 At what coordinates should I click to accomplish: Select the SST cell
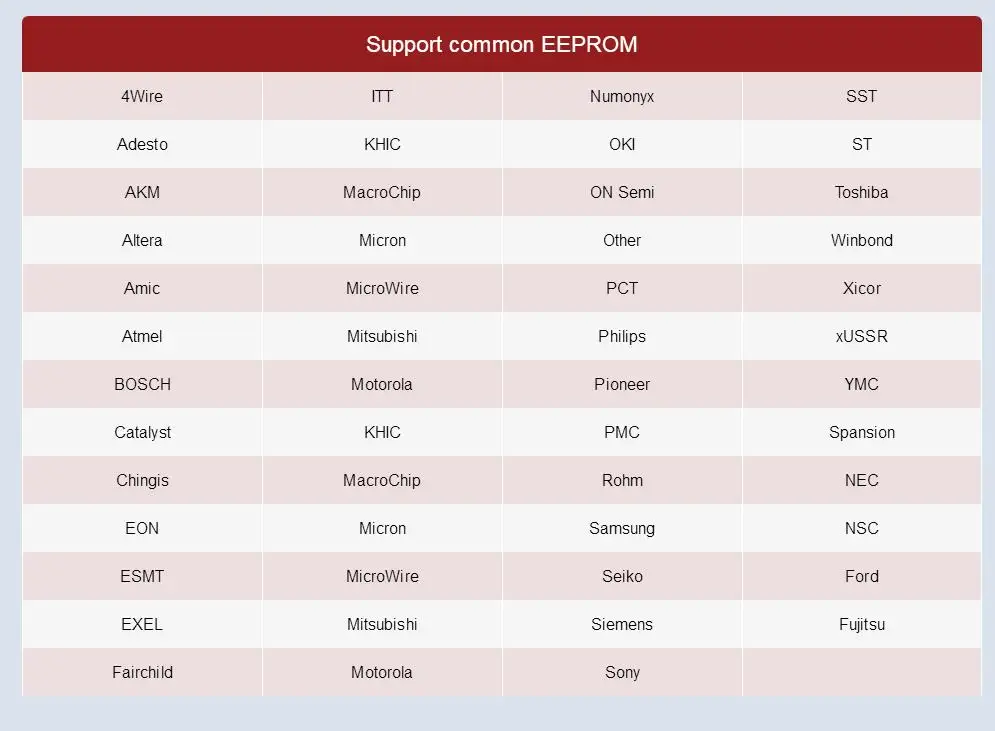pyautogui.click(x=861, y=96)
